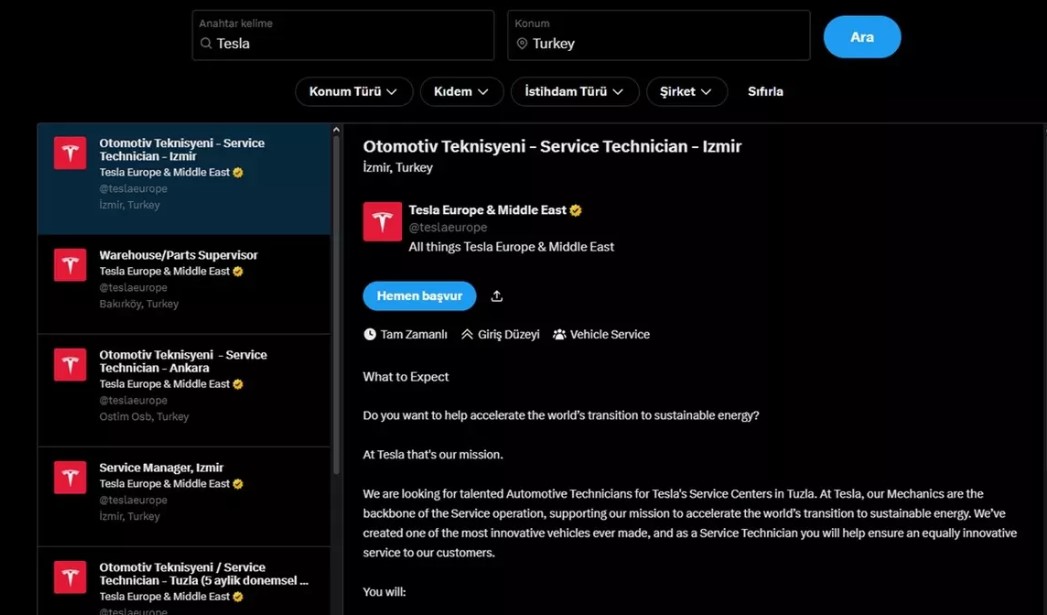Click the verified badge on the Ankara technician listing
The width and height of the screenshot is (1047, 615).
point(238,385)
